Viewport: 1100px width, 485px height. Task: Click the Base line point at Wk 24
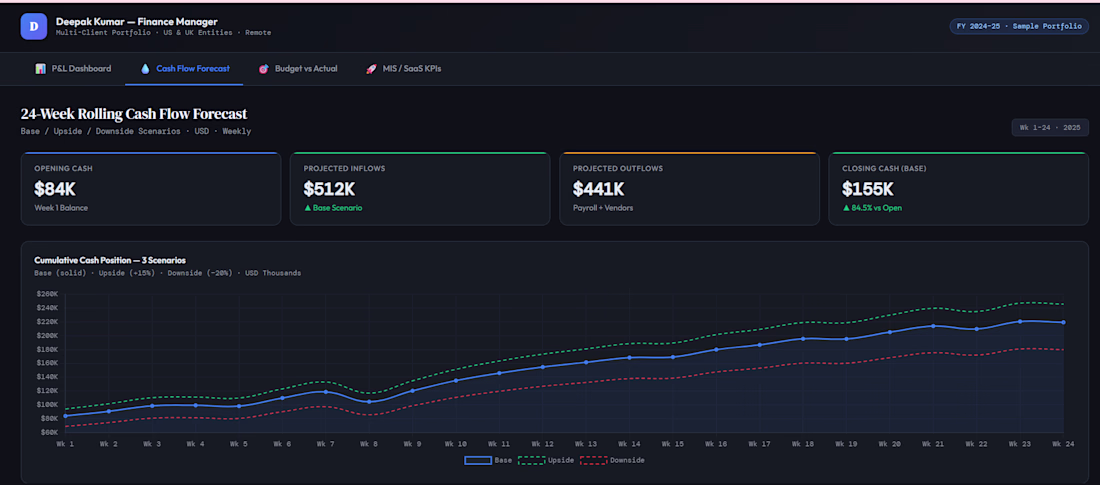point(1064,322)
